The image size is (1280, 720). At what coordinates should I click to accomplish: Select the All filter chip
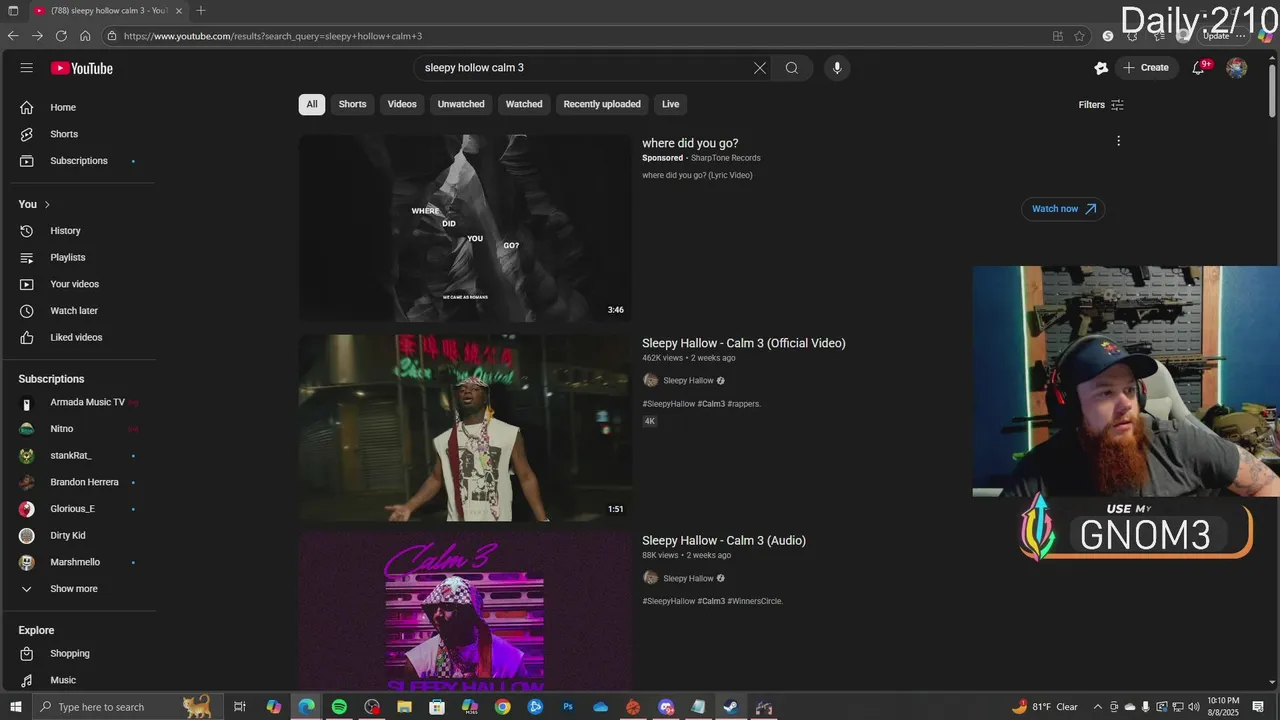click(x=312, y=104)
